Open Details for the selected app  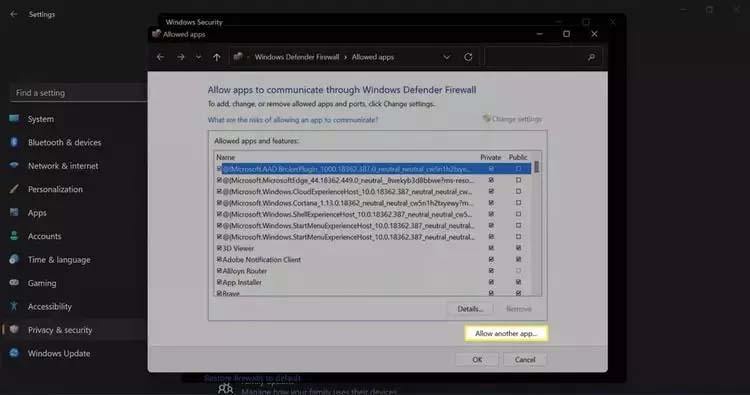pos(470,309)
